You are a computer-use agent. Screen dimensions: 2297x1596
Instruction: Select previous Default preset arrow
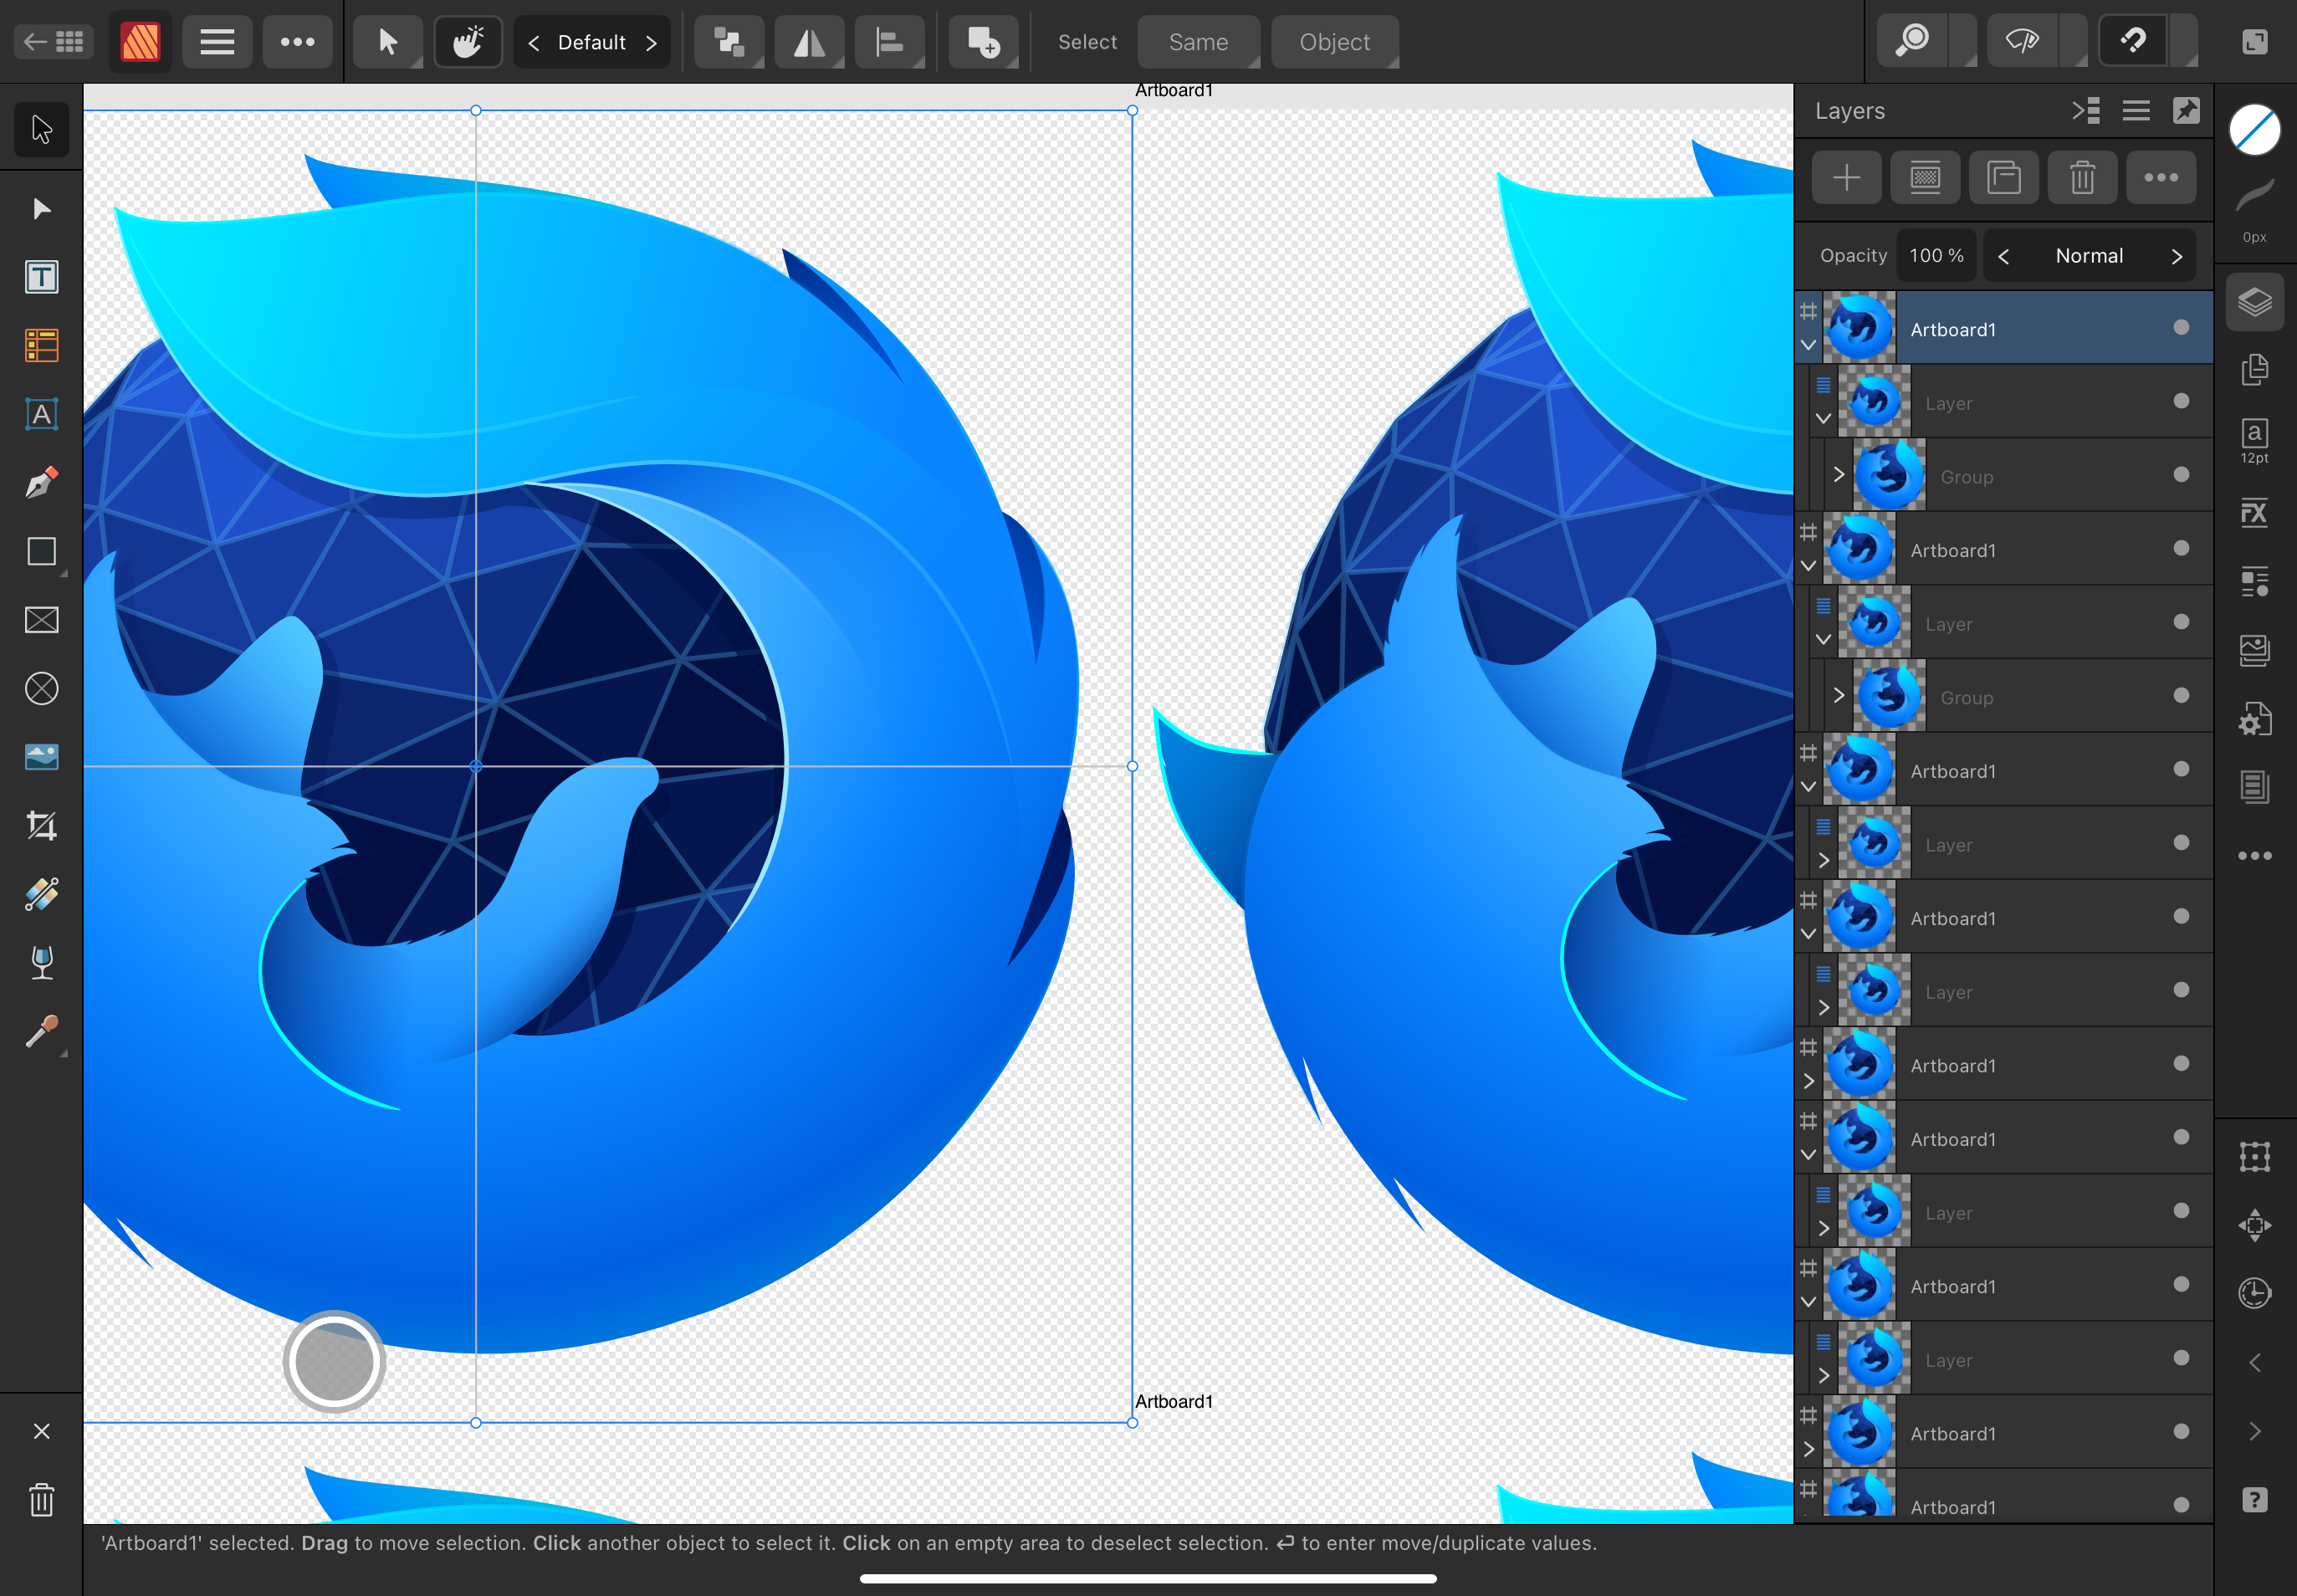[x=534, y=42]
